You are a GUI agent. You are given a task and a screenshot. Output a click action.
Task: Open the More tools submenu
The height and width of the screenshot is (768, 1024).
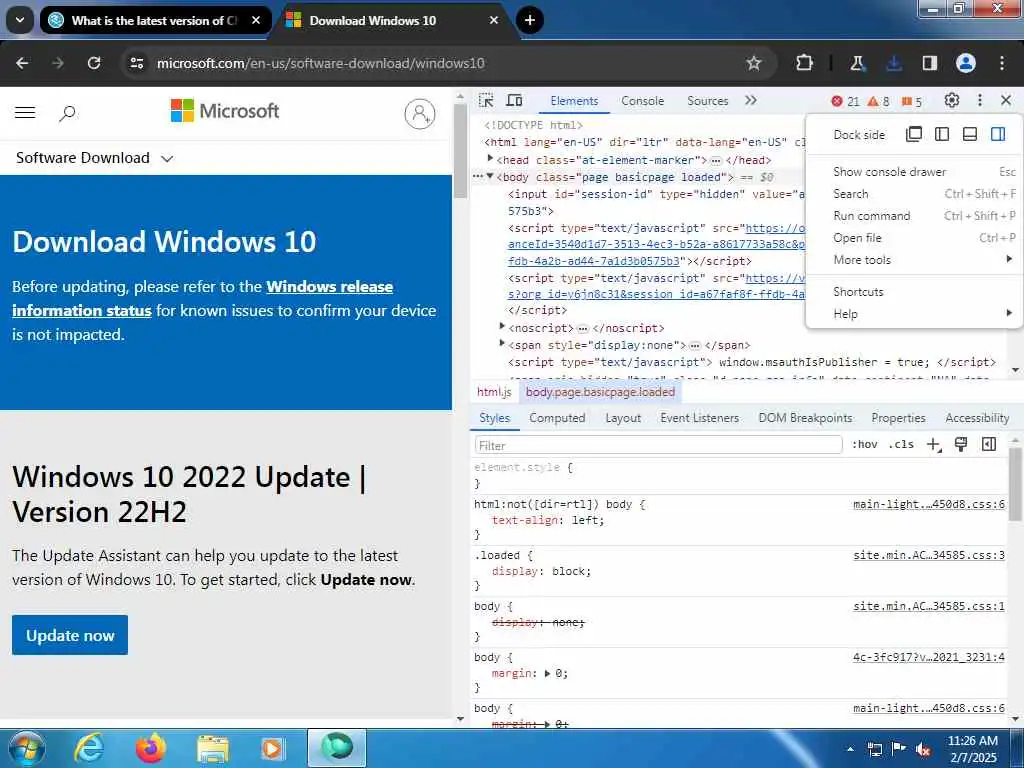[914, 260]
